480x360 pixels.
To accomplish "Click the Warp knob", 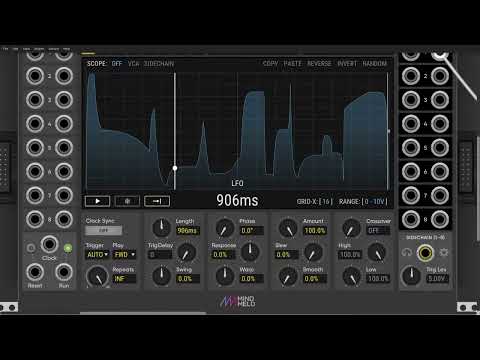I will (225, 276).
